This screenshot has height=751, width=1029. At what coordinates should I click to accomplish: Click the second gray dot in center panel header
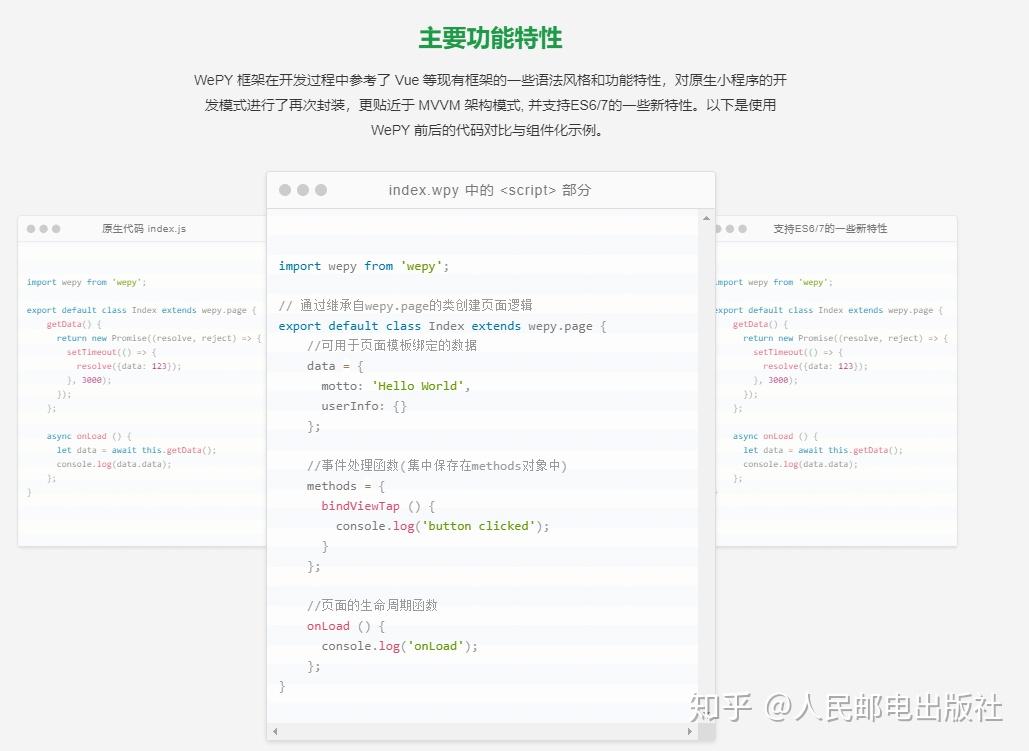pyautogui.click(x=303, y=190)
